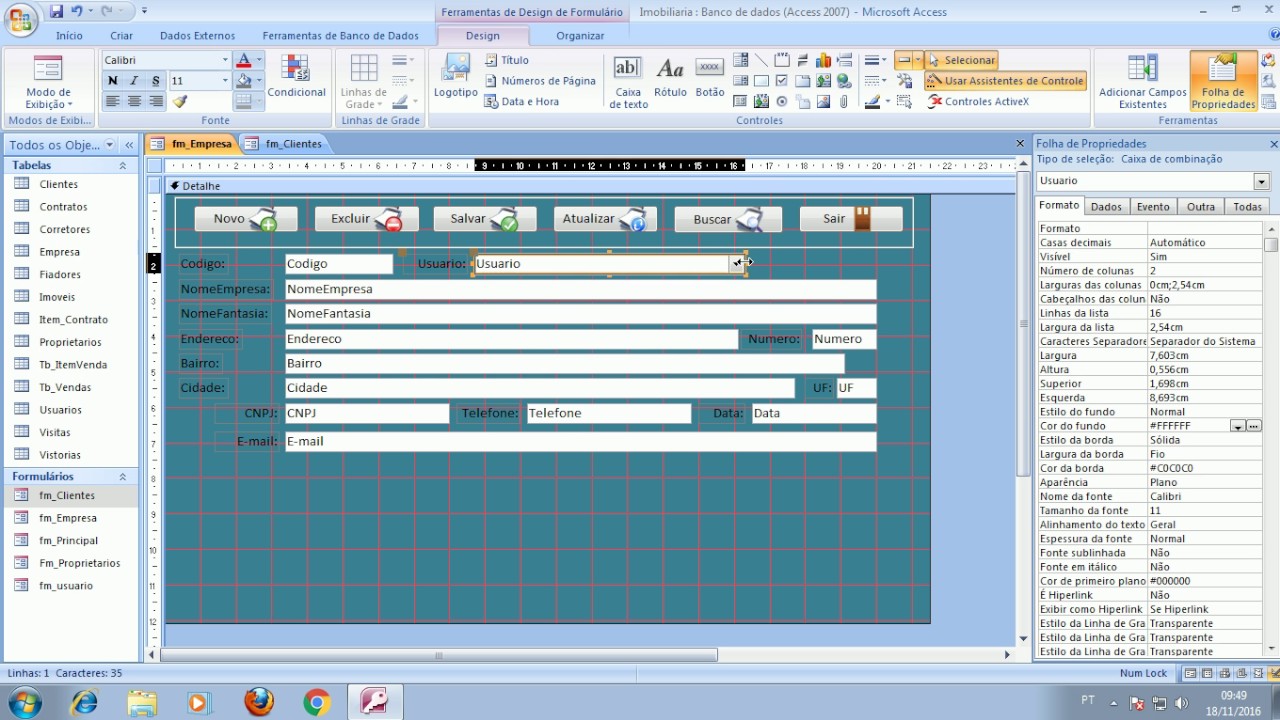Screen dimensions: 1280x720
Task: Open the Evento tab in the property sheet
Action: [1153, 207]
